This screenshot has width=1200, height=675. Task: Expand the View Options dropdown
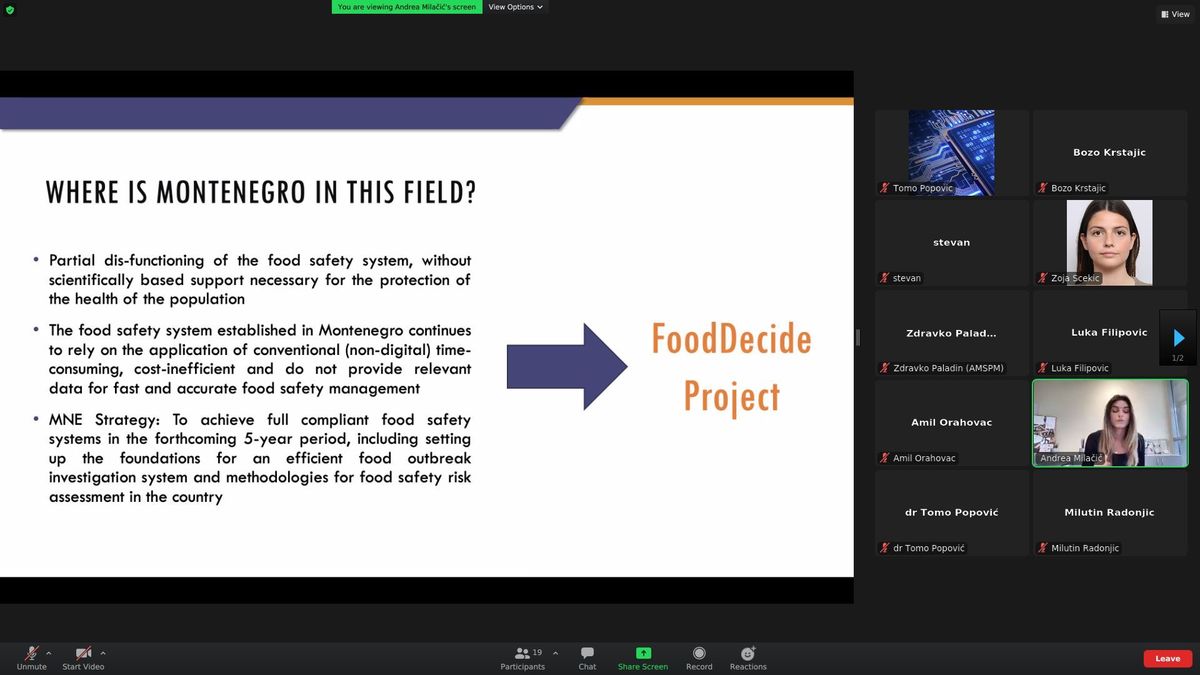[x=515, y=7]
